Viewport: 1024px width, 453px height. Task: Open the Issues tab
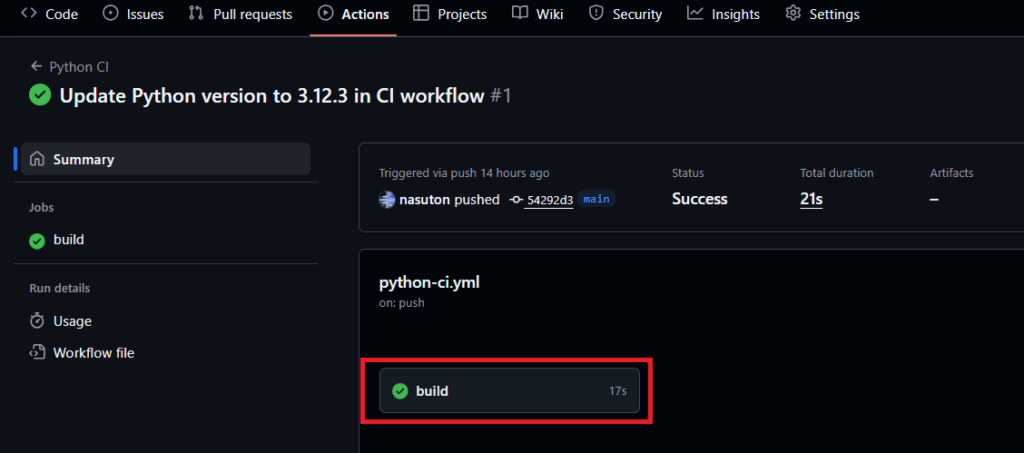[x=134, y=14]
